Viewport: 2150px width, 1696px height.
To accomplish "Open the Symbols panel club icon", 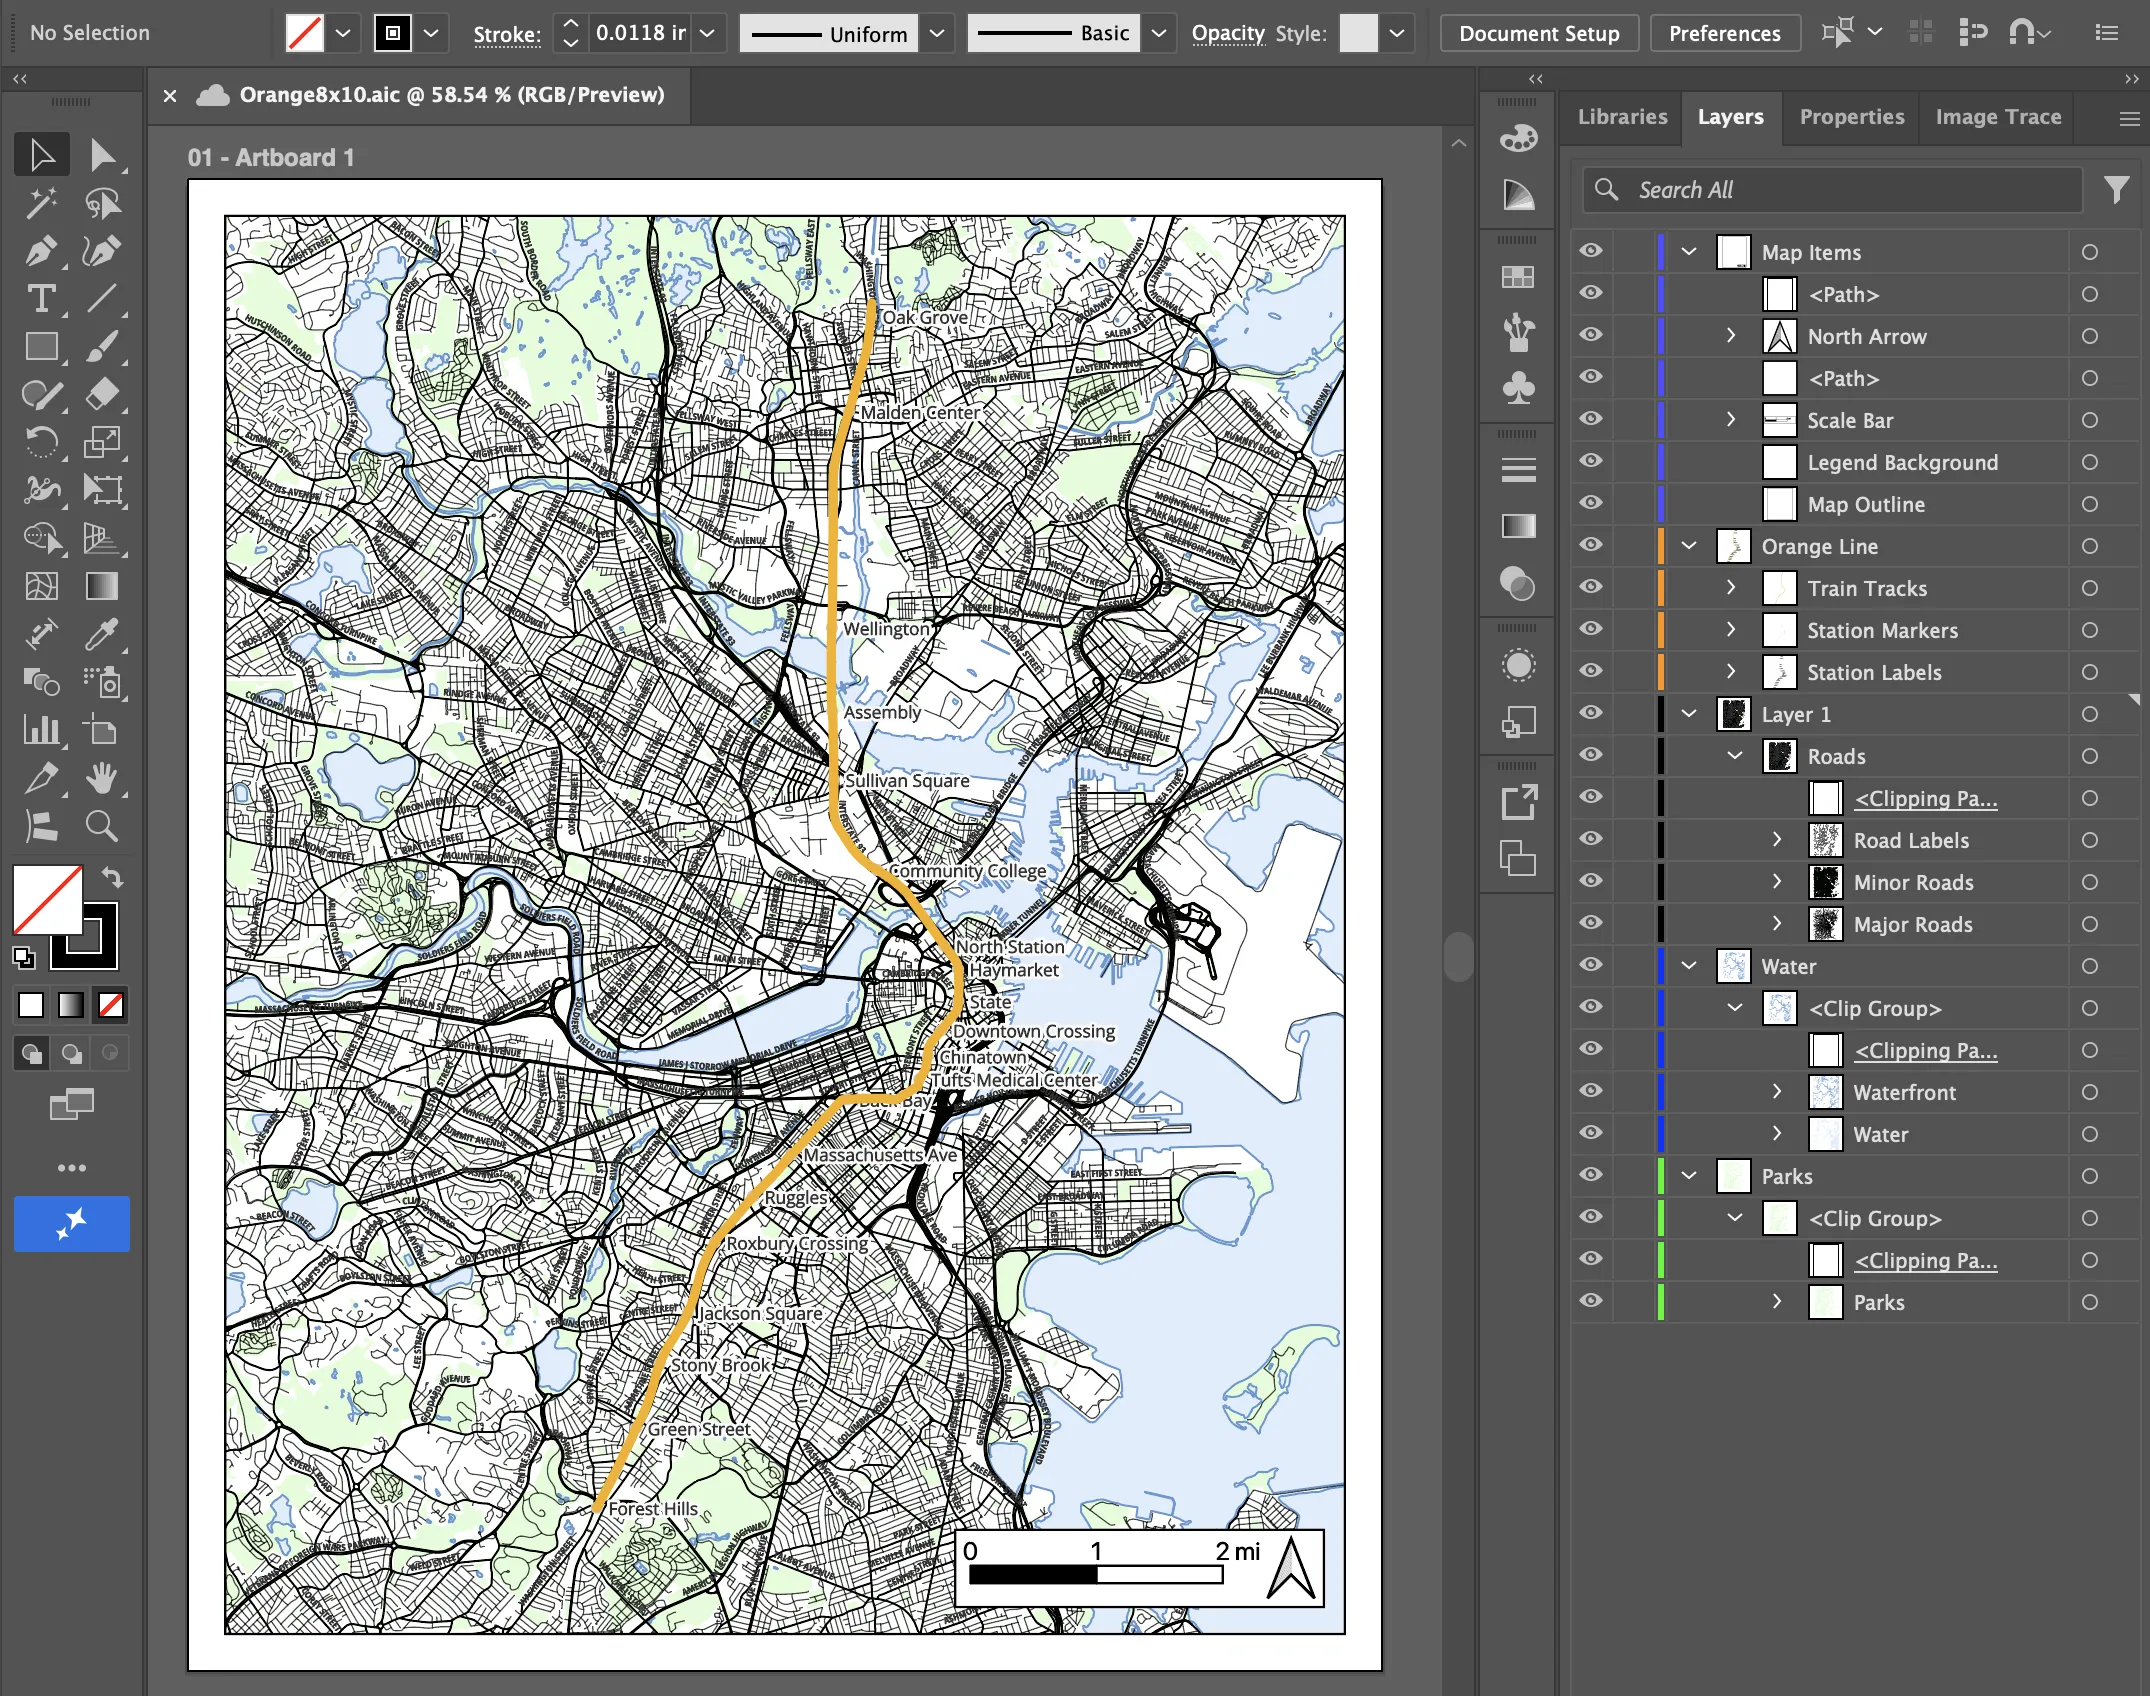I will pos(1518,388).
